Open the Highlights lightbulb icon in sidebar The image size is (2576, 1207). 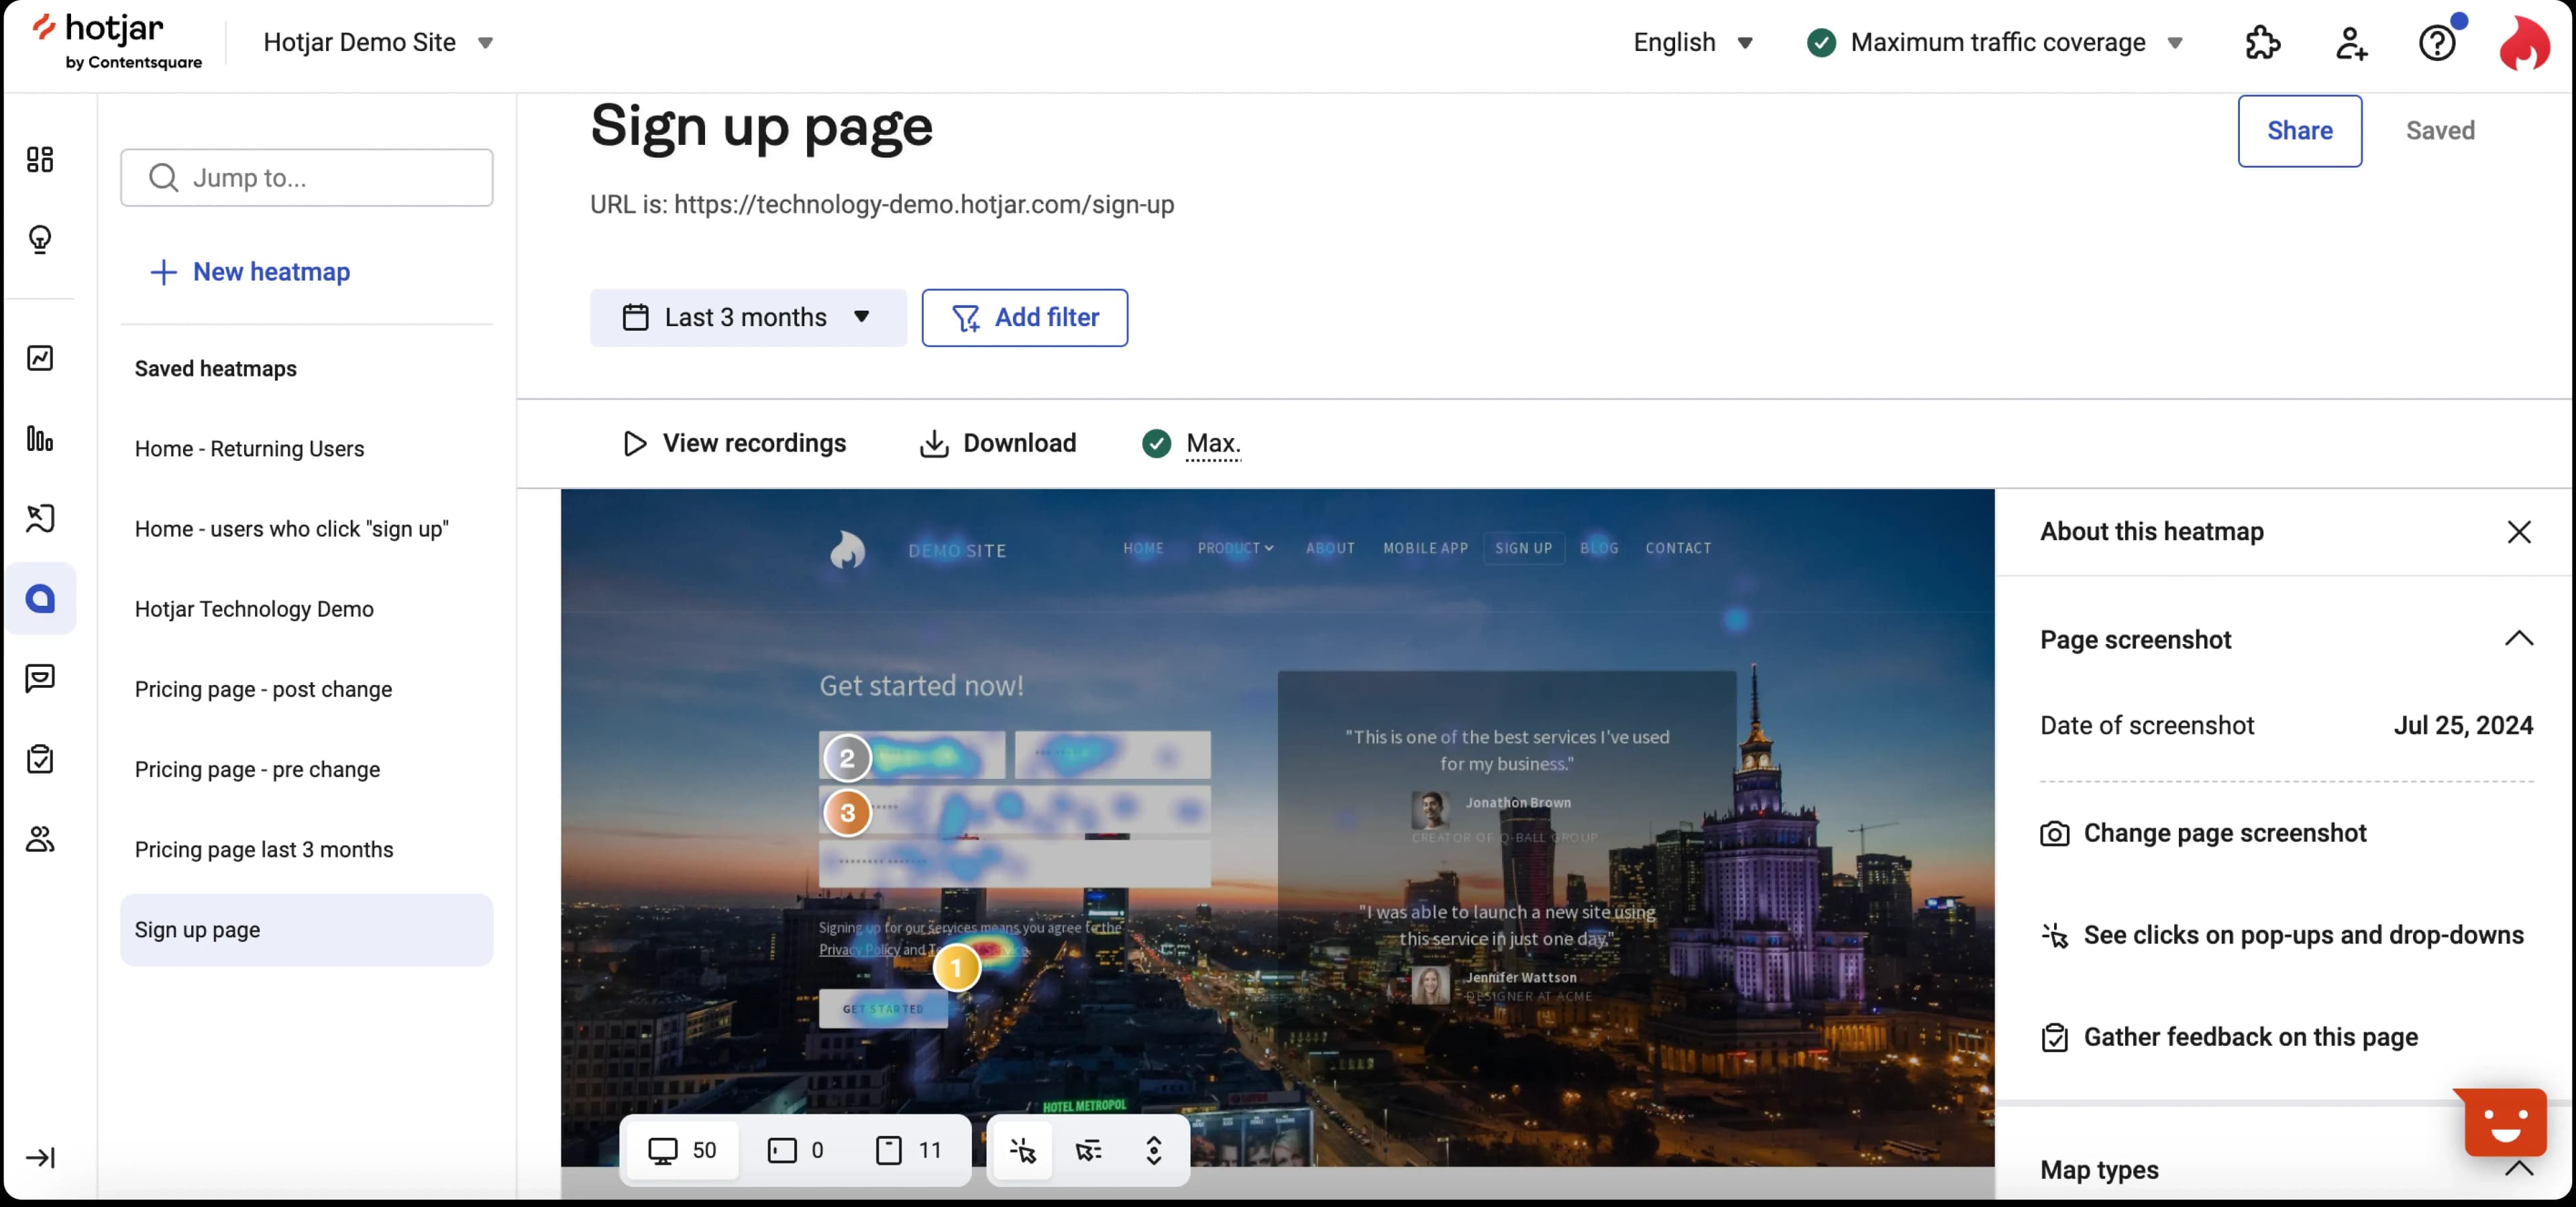40,239
